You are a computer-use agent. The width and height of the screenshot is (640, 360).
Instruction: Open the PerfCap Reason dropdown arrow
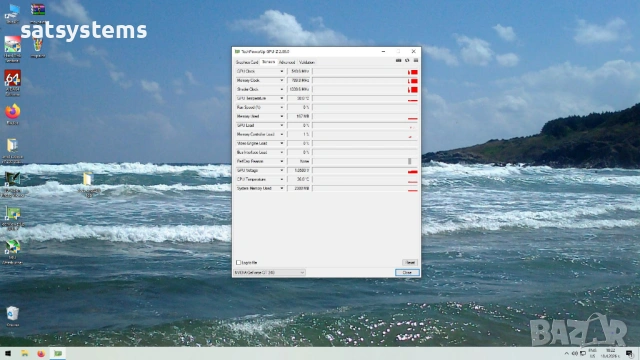(x=281, y=161)
